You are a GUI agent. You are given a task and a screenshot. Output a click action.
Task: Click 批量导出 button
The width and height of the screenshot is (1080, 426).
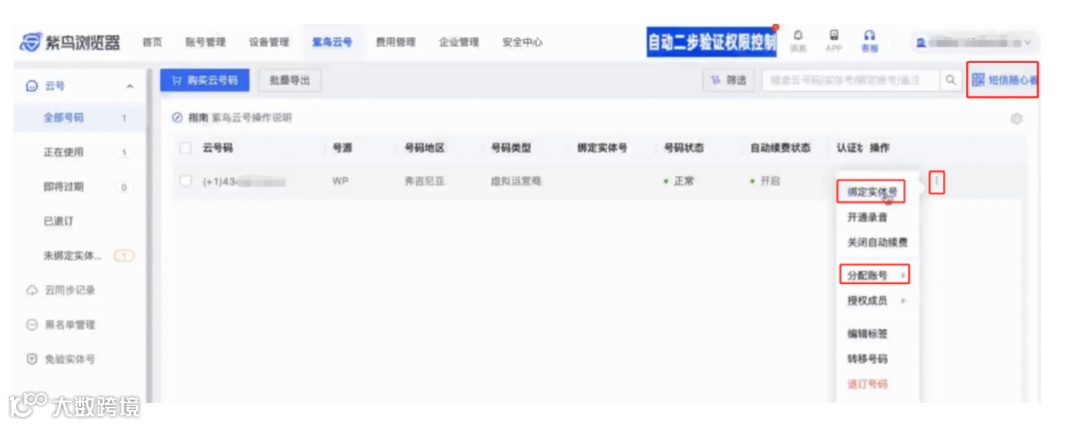click(289, 80)
